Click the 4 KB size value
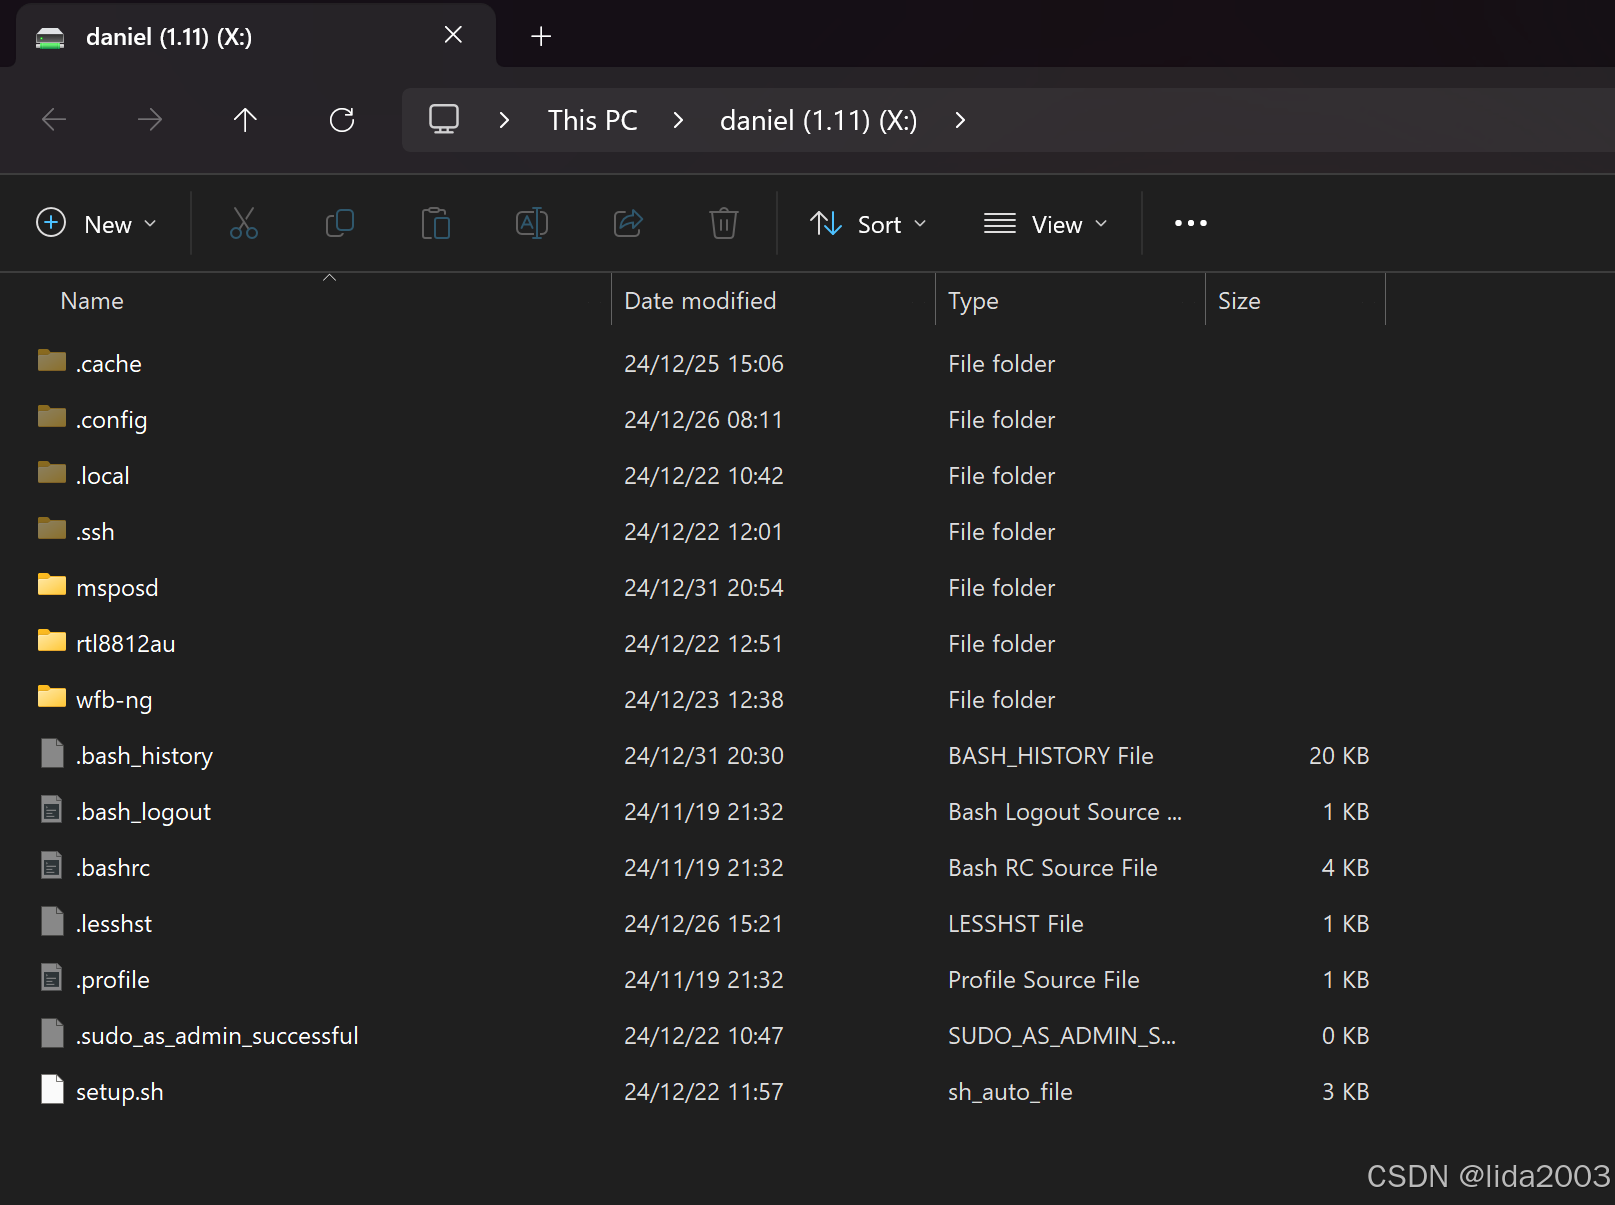This screenshot has width=1615, height=1205. coord(1345,868)
